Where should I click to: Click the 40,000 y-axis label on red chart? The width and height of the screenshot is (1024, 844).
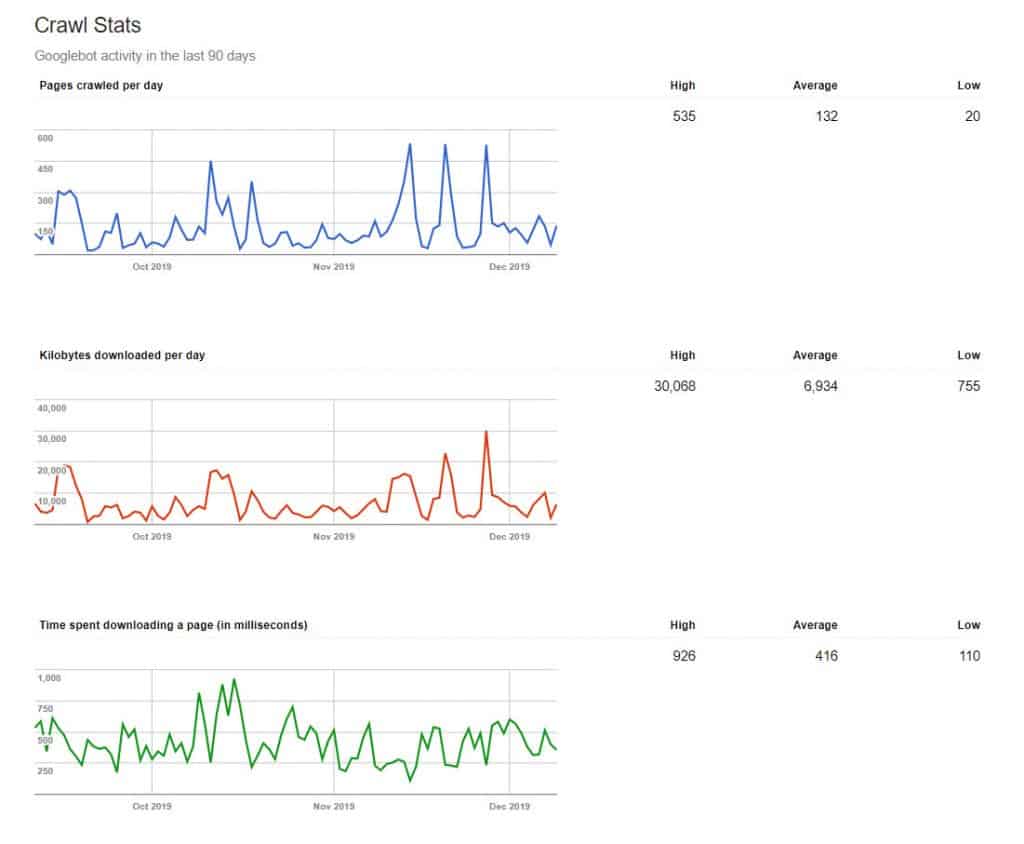[x=52, y=408]
